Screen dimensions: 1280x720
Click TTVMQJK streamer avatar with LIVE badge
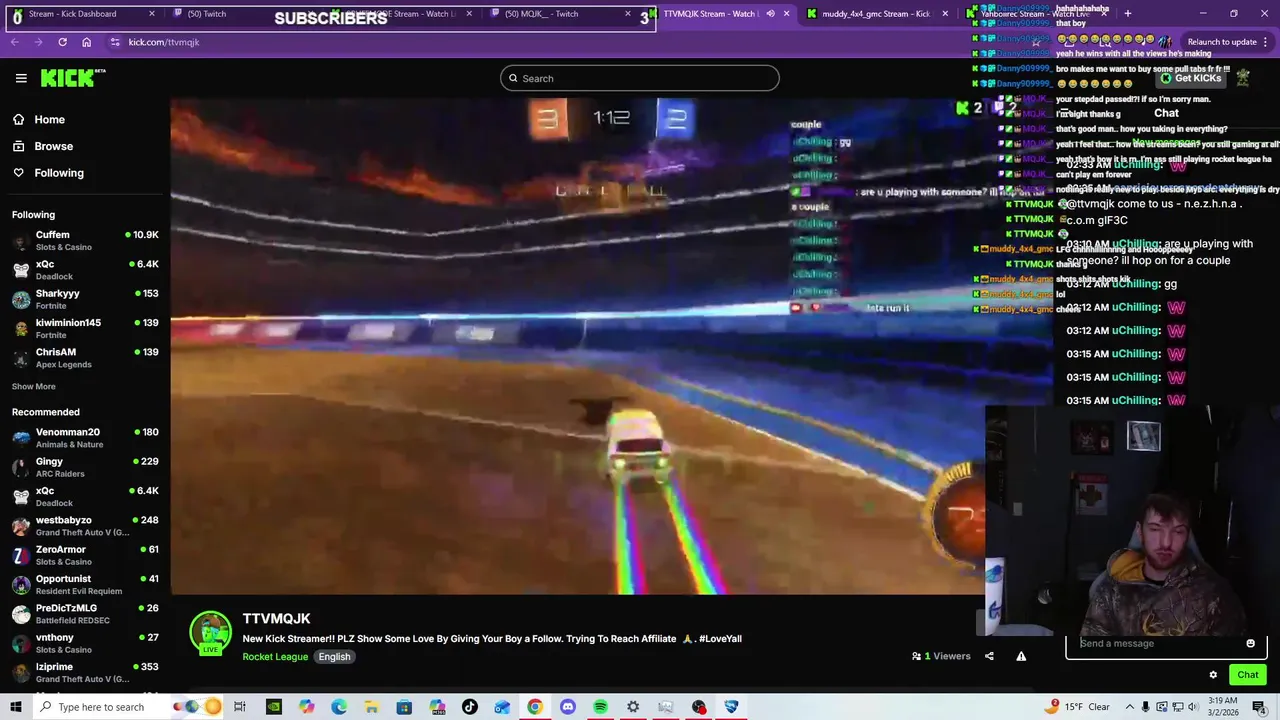210,633
